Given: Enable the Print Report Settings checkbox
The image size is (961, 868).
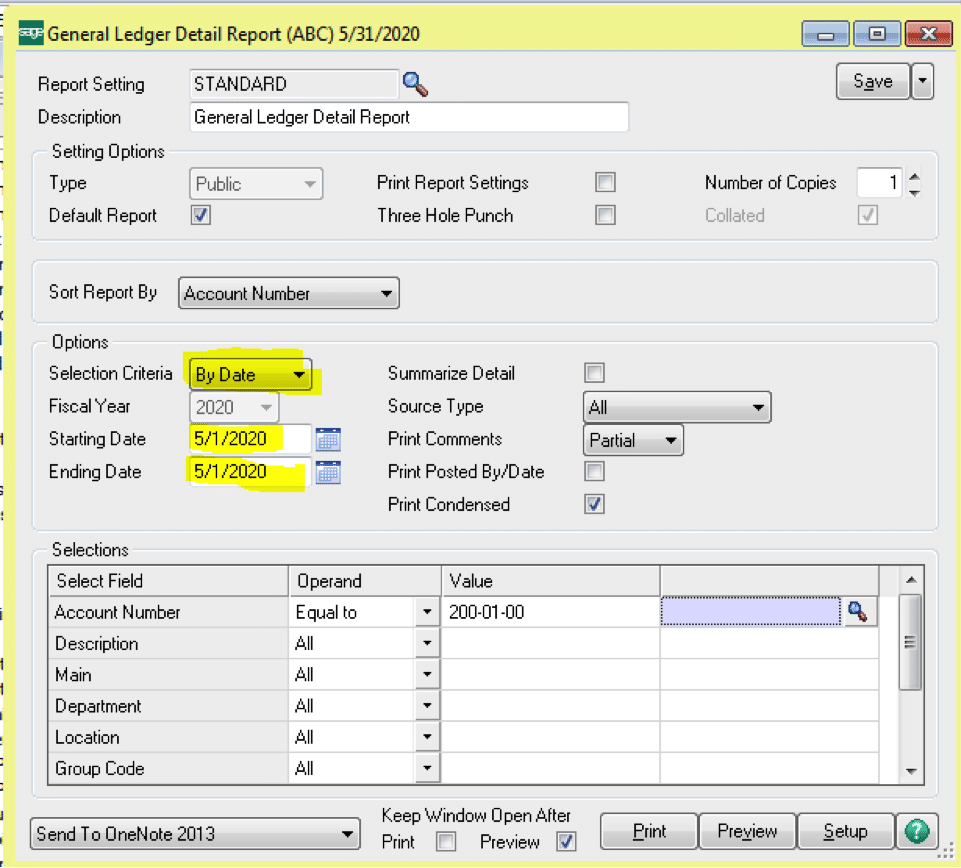Looking at the screenshot, I should tap(605, 183).
